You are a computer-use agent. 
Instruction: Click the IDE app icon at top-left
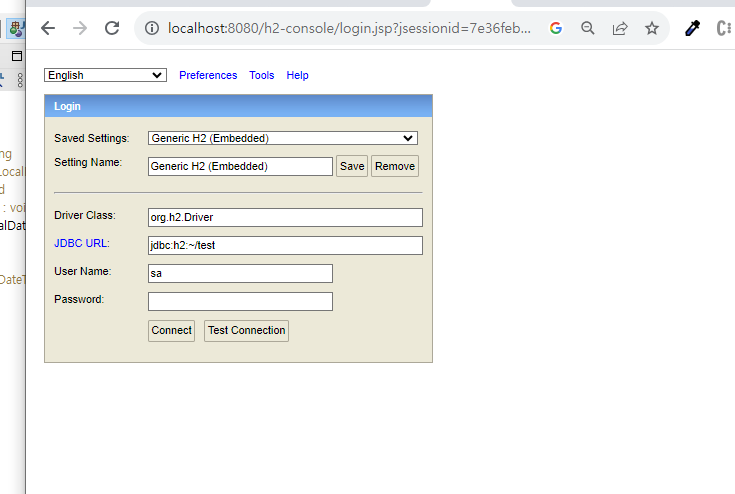click(16, 29)
